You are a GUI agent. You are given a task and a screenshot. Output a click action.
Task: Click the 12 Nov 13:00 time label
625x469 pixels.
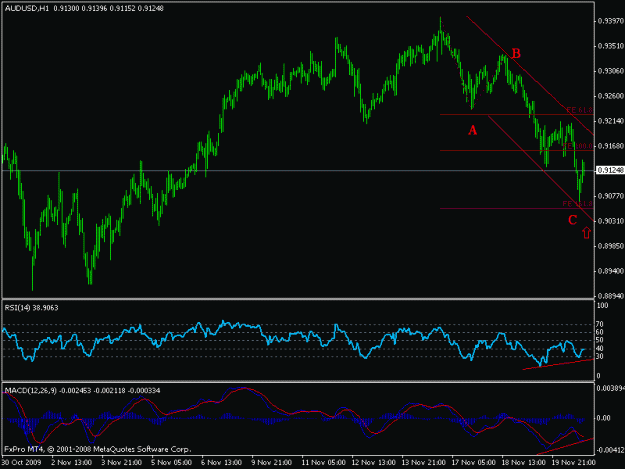tap(373, 462)
